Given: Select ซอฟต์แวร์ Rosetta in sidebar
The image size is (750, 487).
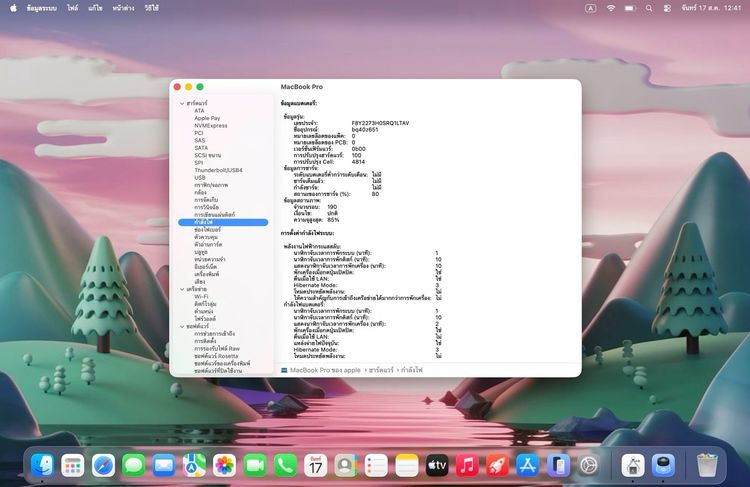Looking at the screenshot, I should click(216, 356).
